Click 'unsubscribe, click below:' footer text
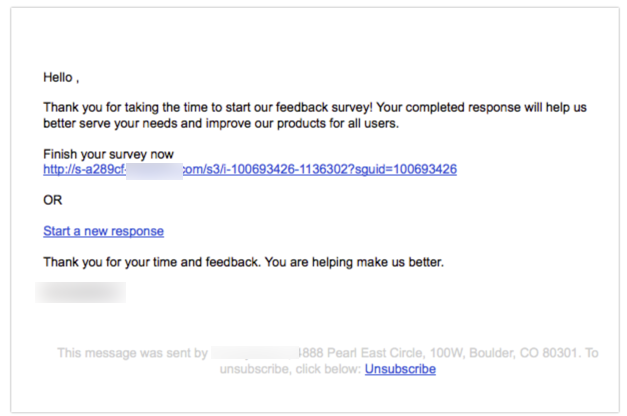The width and height of the screenshot is (627, 416). 290,369
